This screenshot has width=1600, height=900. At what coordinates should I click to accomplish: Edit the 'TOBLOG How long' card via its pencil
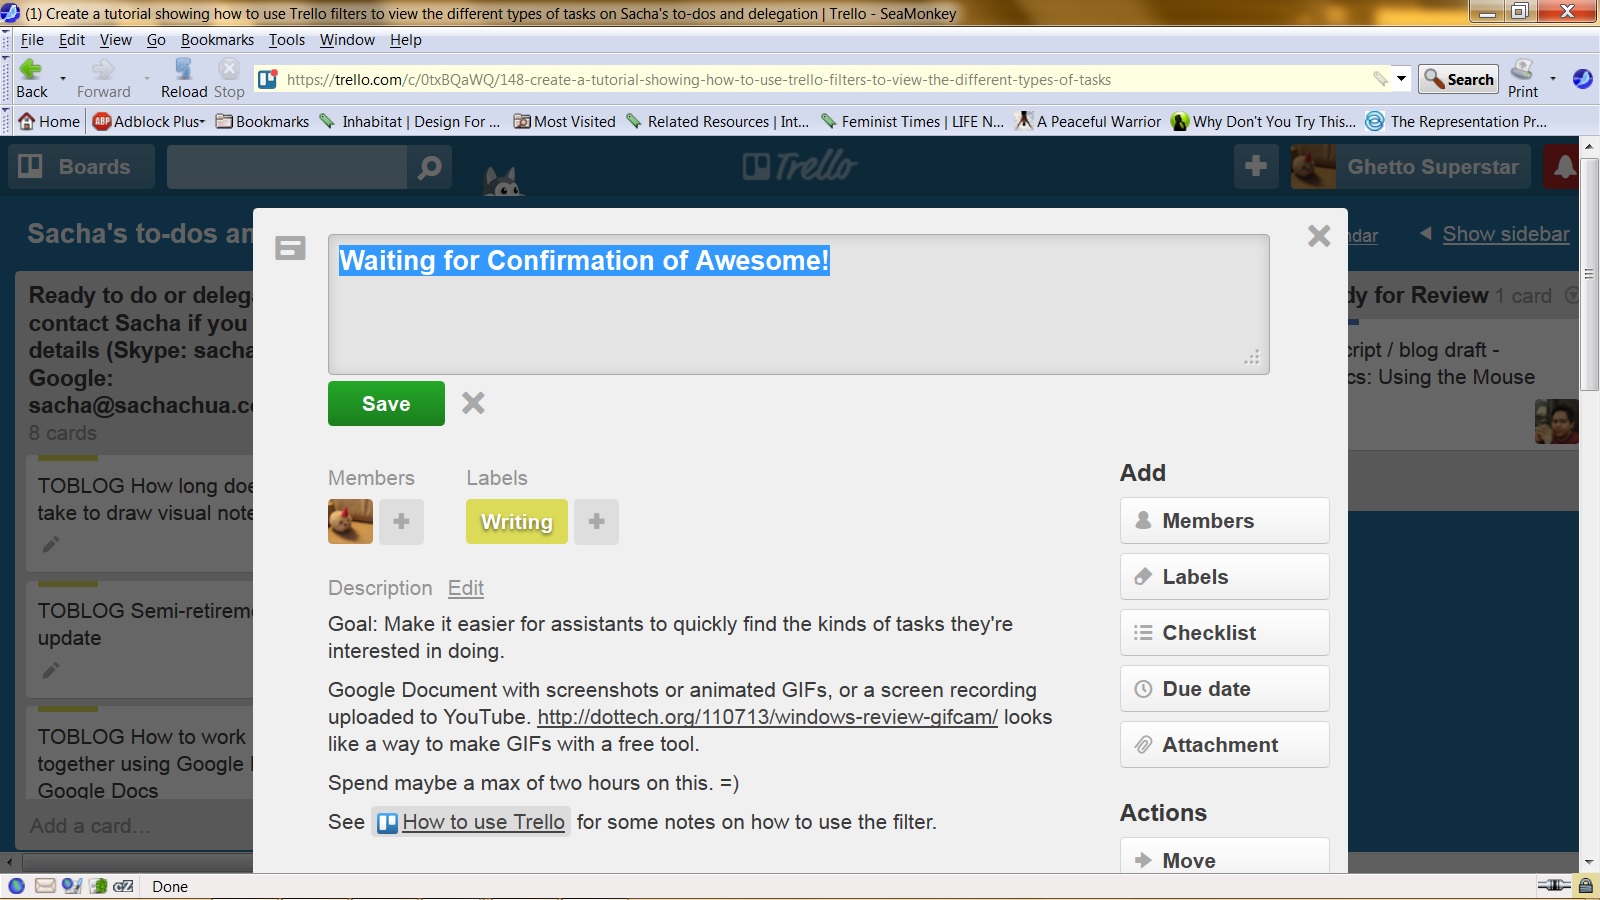[x=51, y=544]
